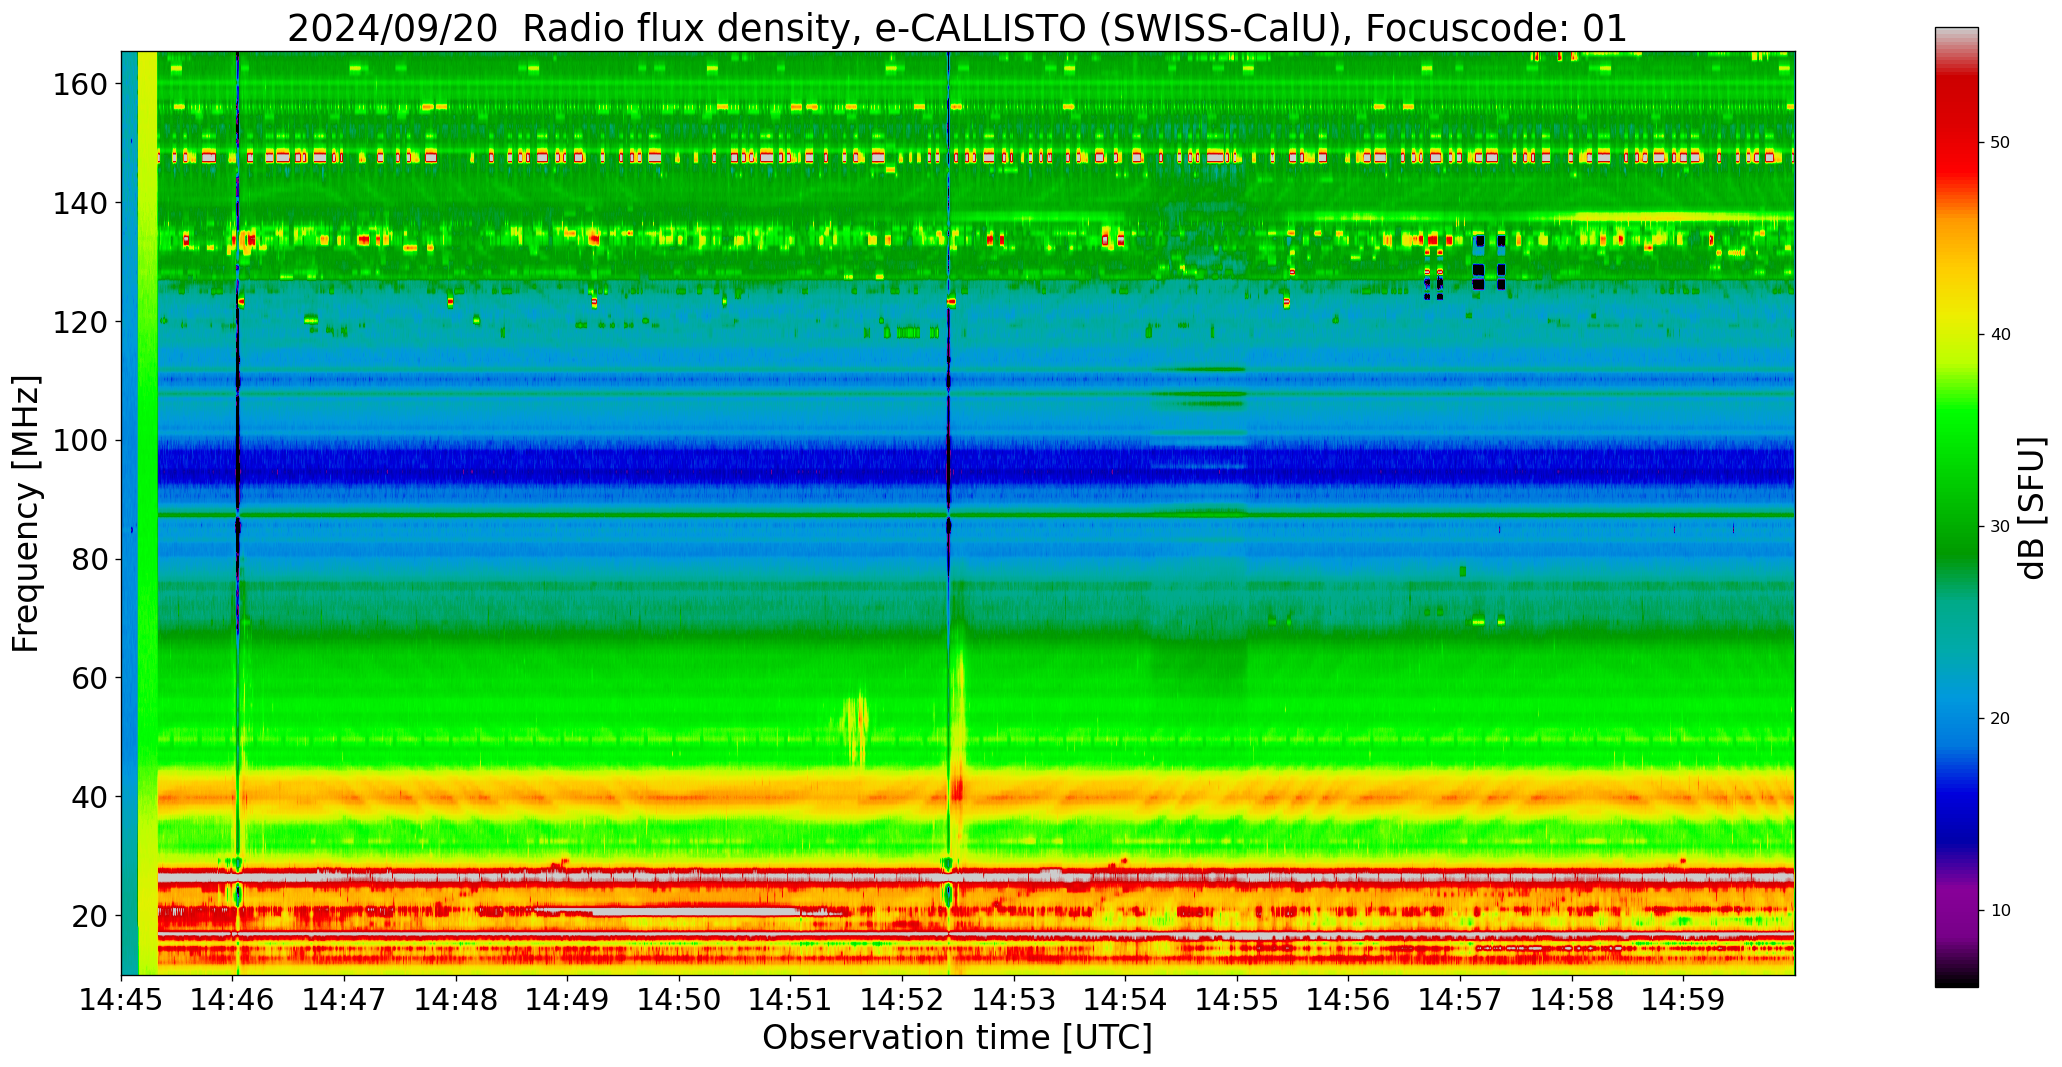Image resolution: width=2062 pixels, height=1067 pixels.
Task: Click the 20 dB colorbar tick label
Action: [x=2000, y=719]
